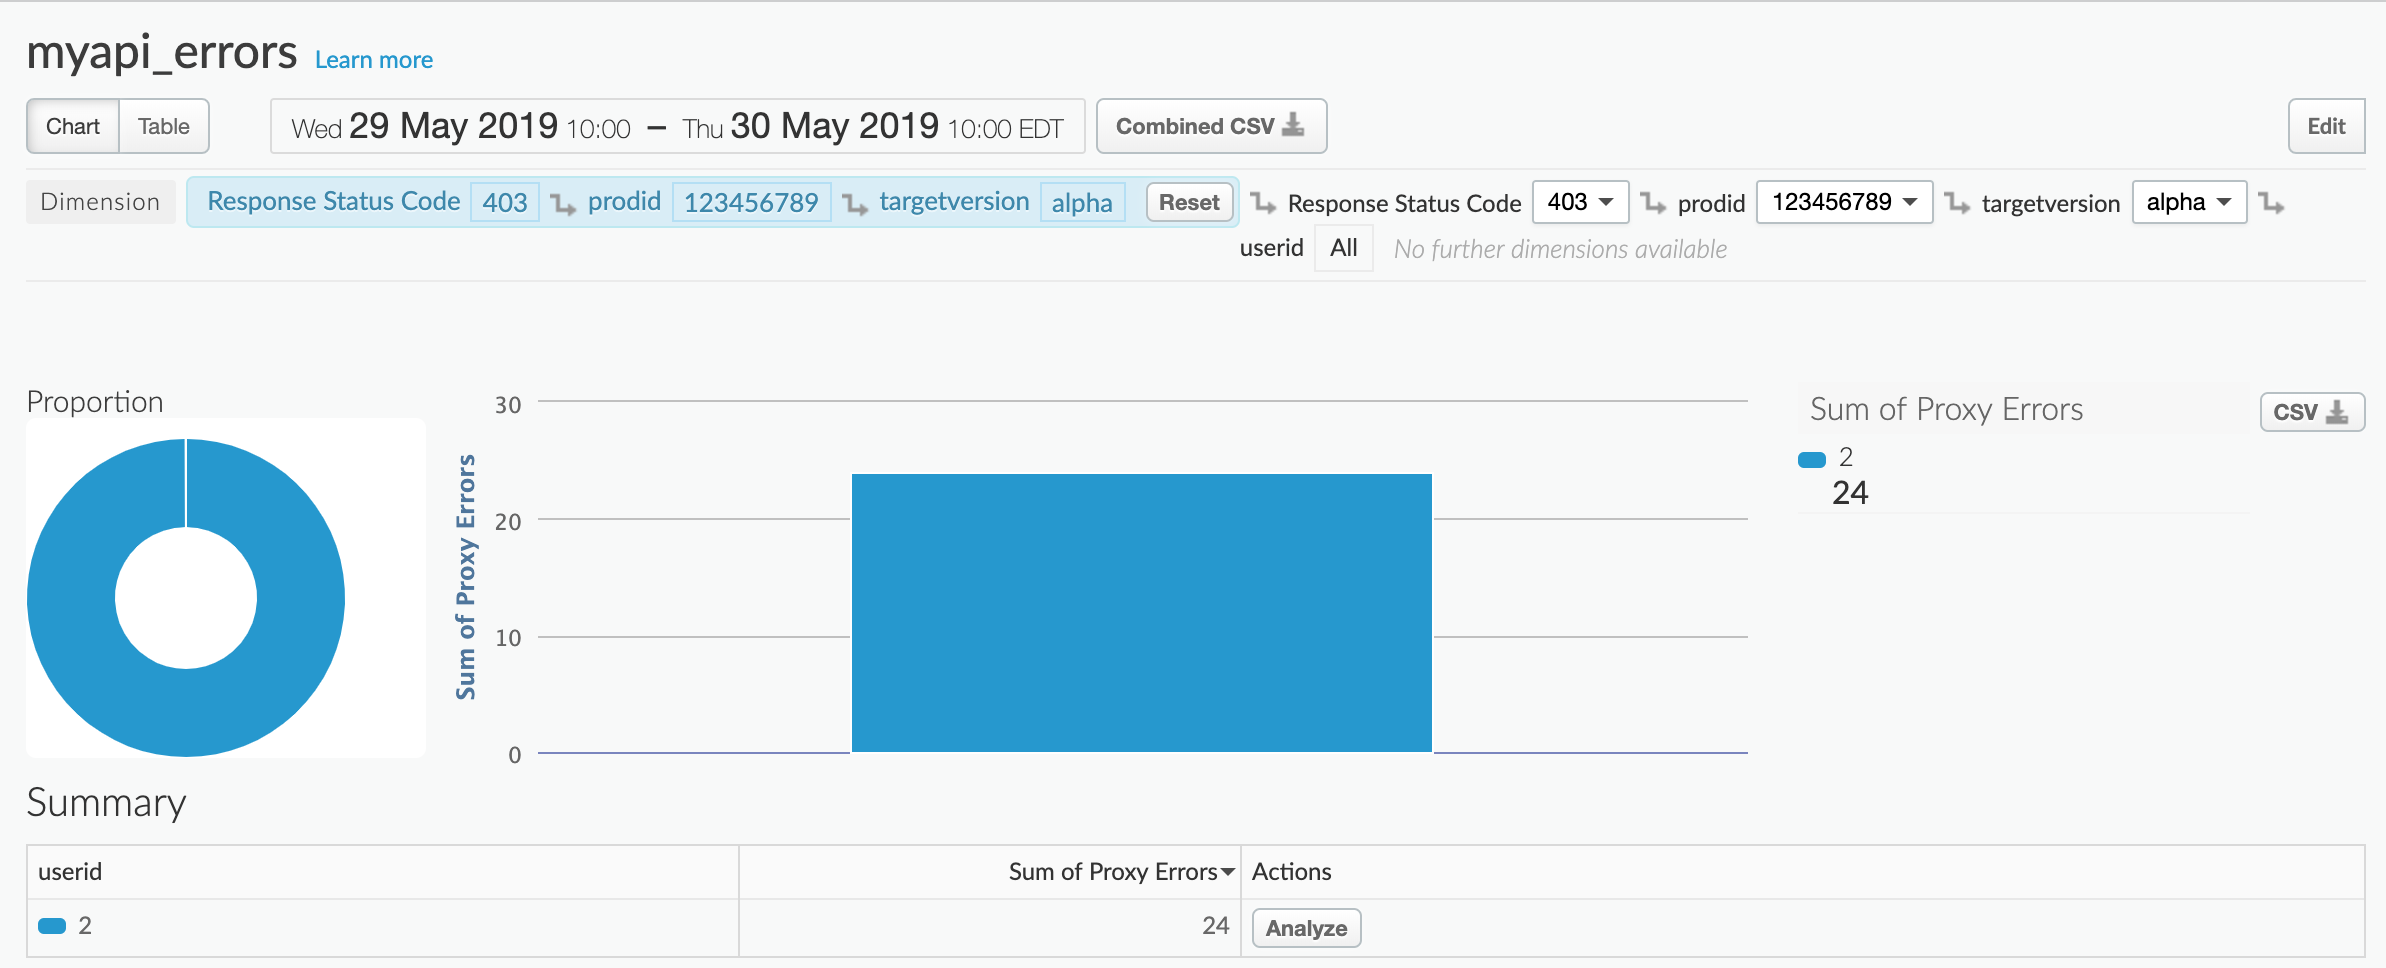
Task: Click the Sum of Proxy Errors CSV button
Action: pos(2311,412)
